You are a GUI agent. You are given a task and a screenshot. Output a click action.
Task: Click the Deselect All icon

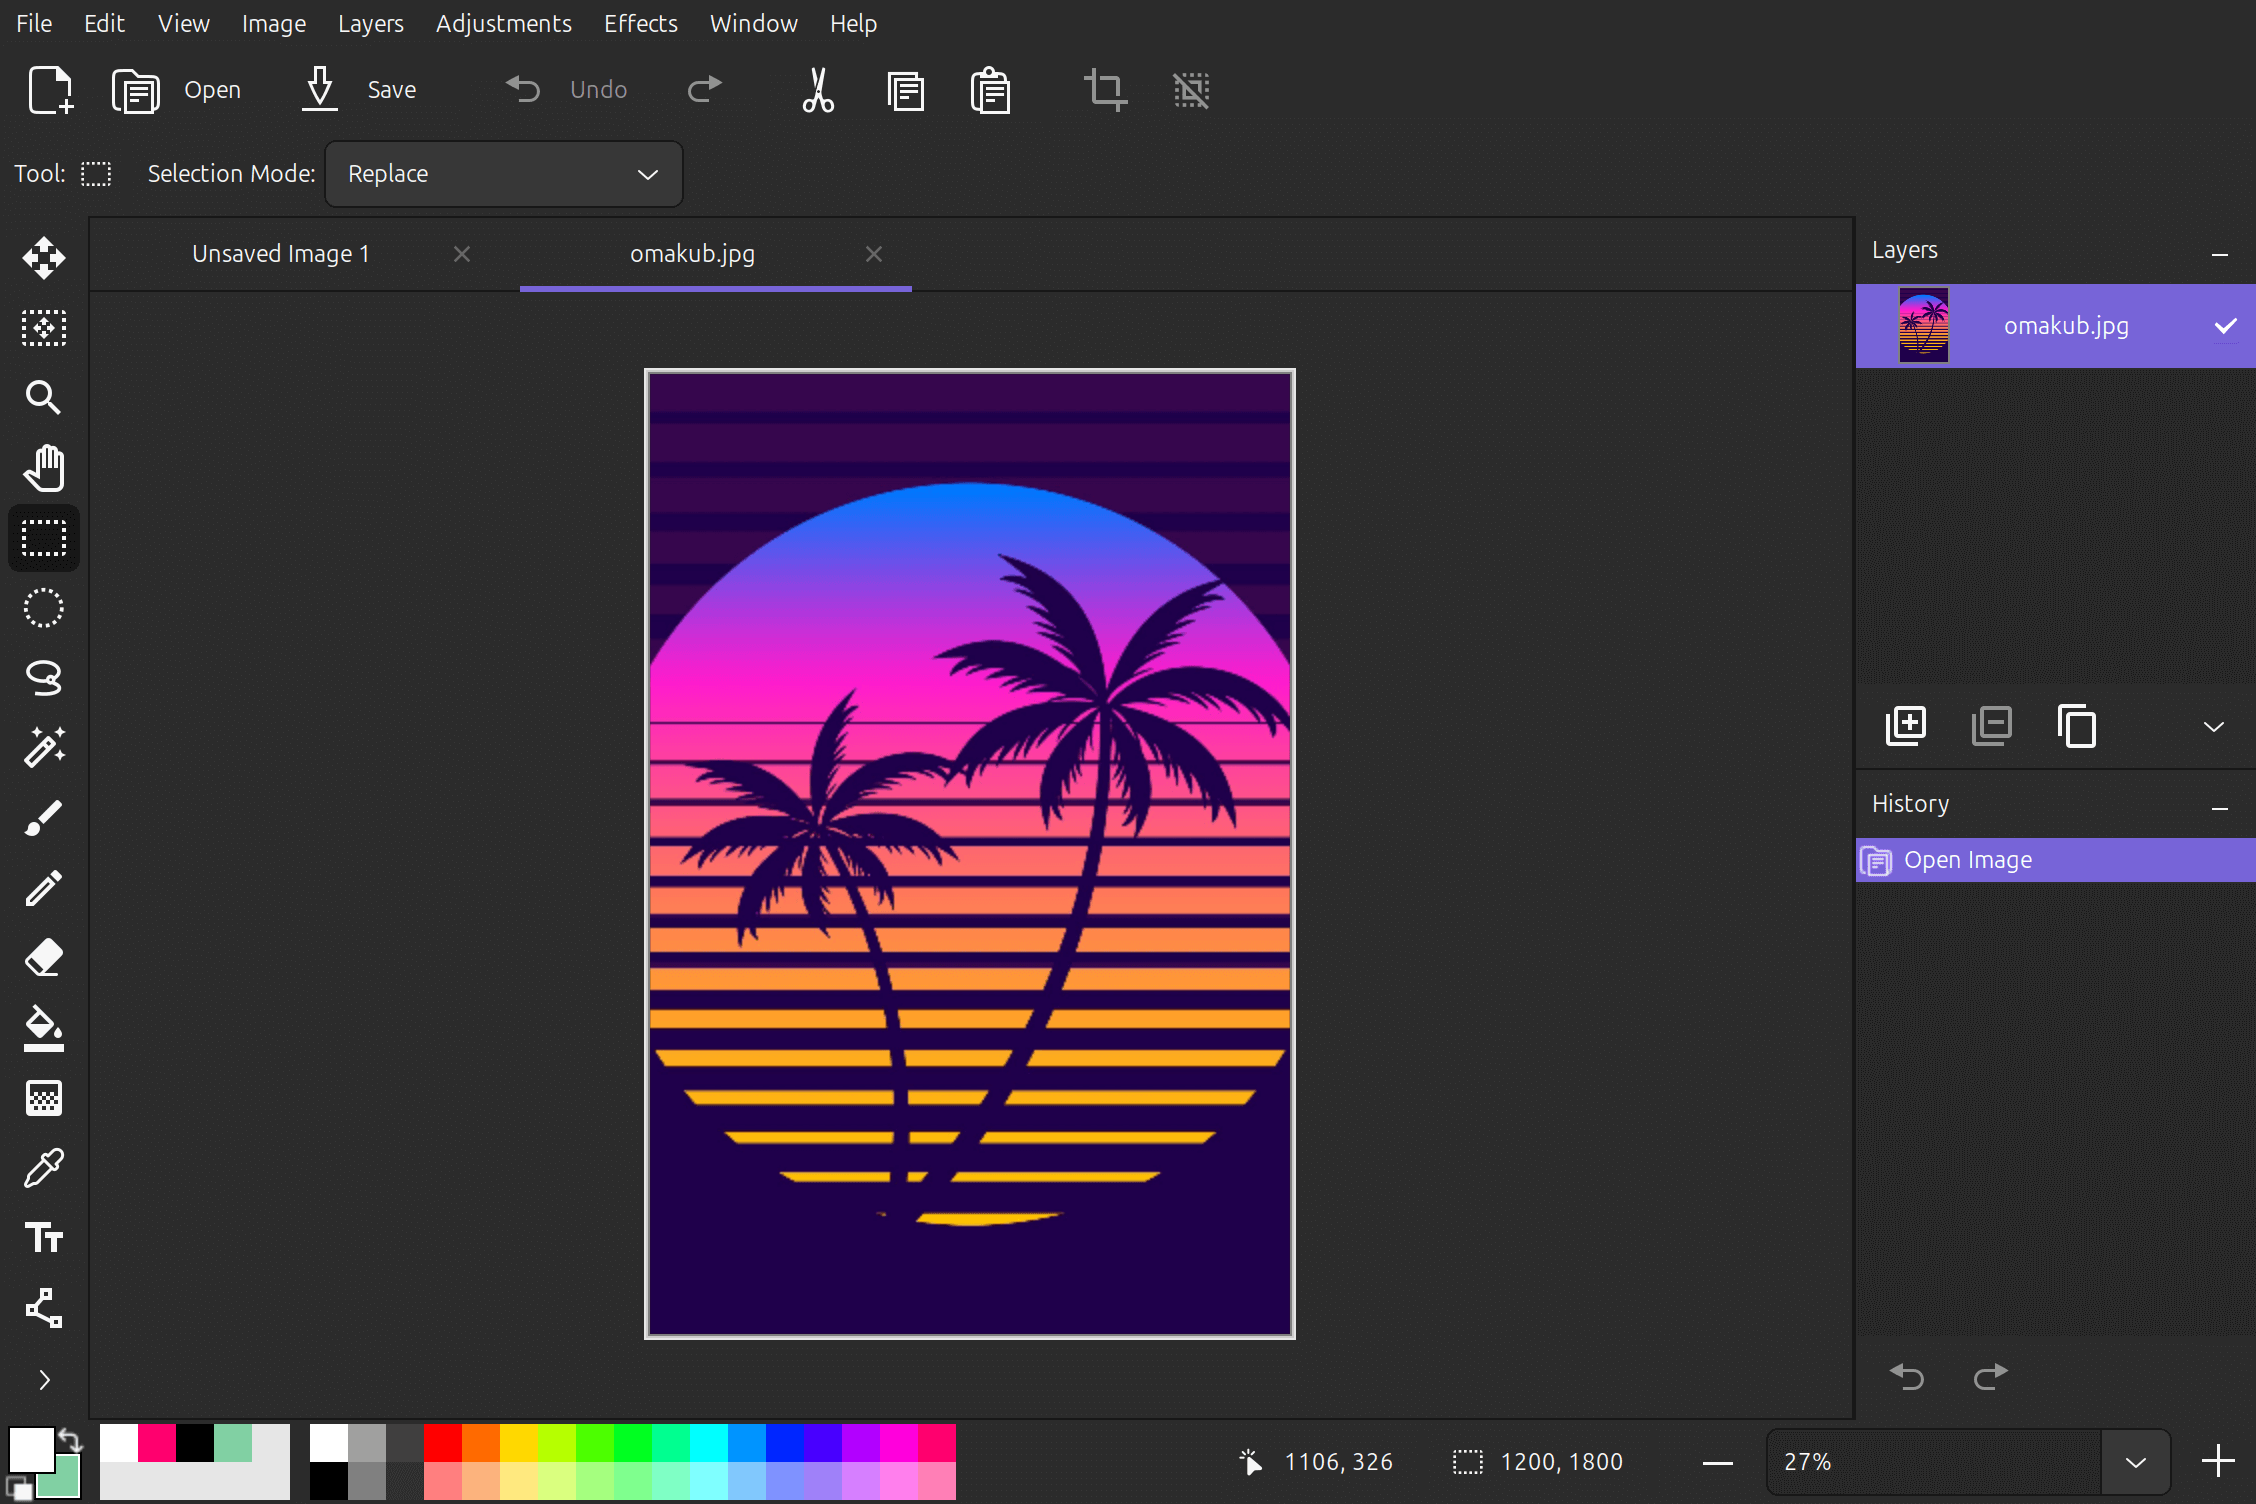1191,90
